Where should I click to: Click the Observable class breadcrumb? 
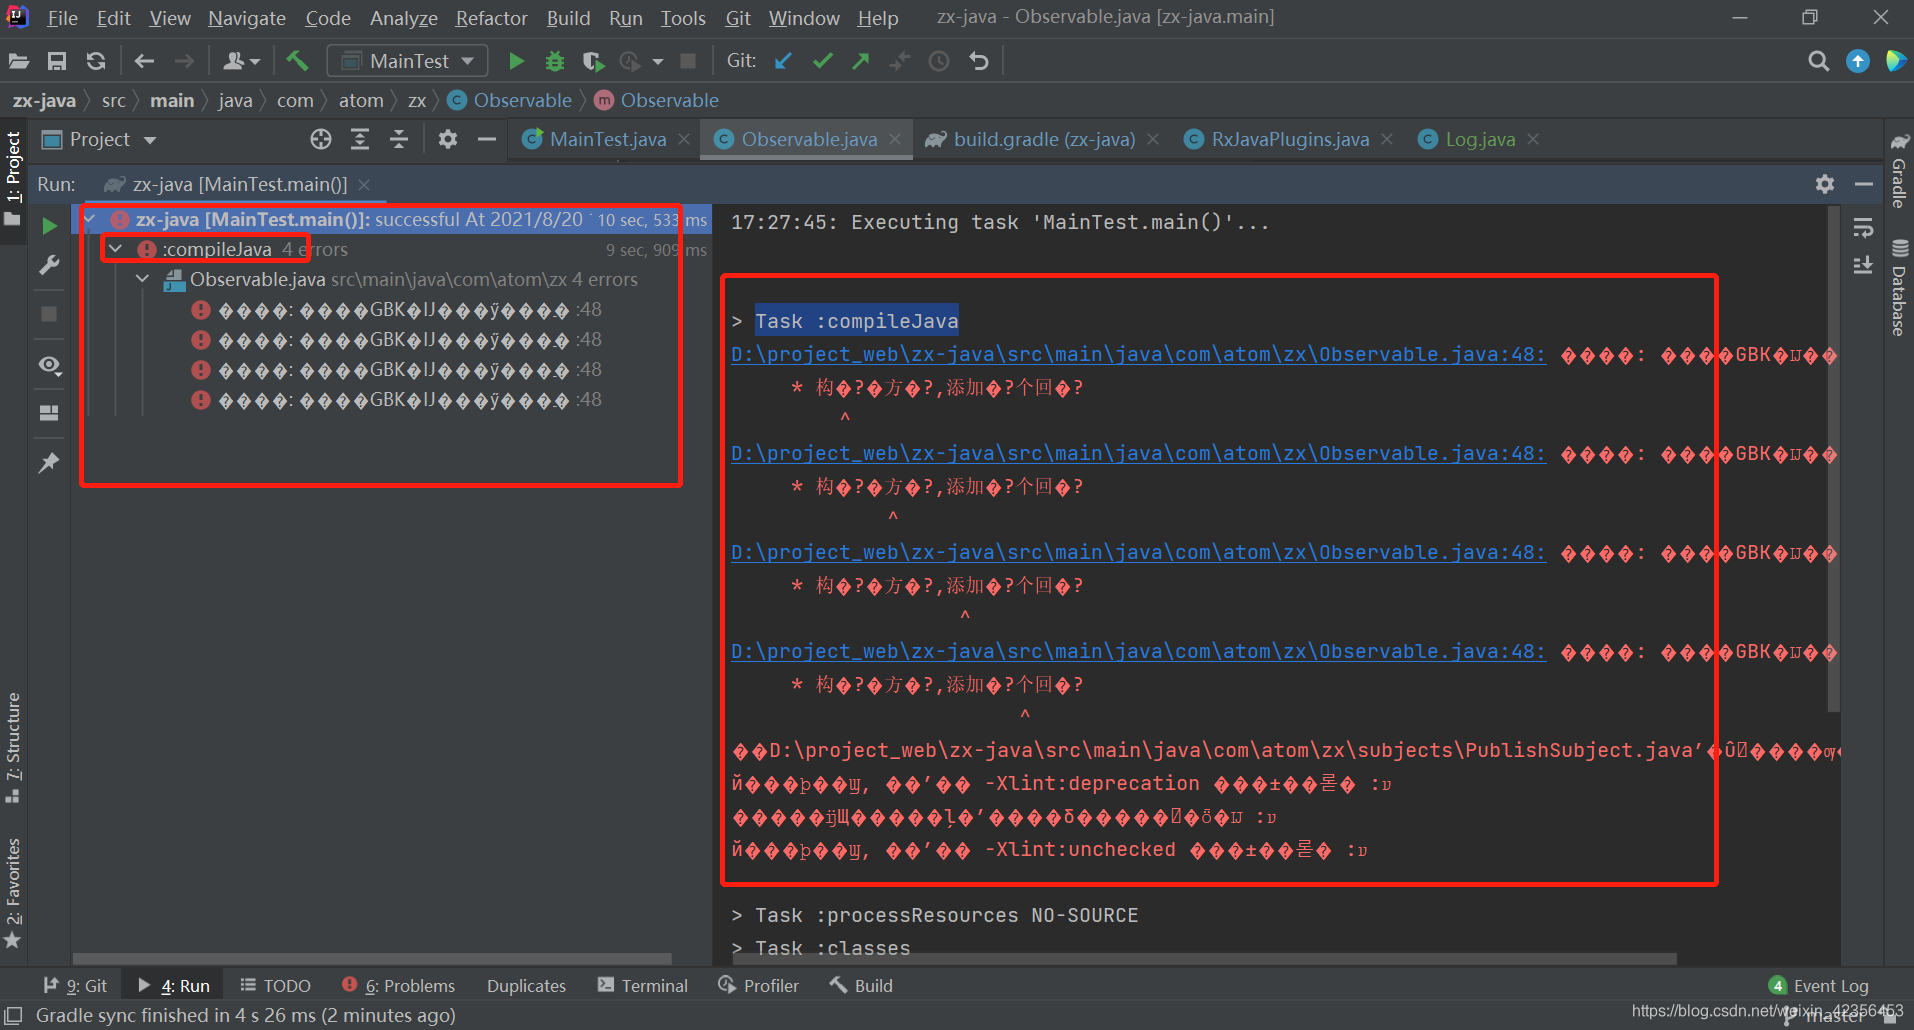click(x=510, y=100)
